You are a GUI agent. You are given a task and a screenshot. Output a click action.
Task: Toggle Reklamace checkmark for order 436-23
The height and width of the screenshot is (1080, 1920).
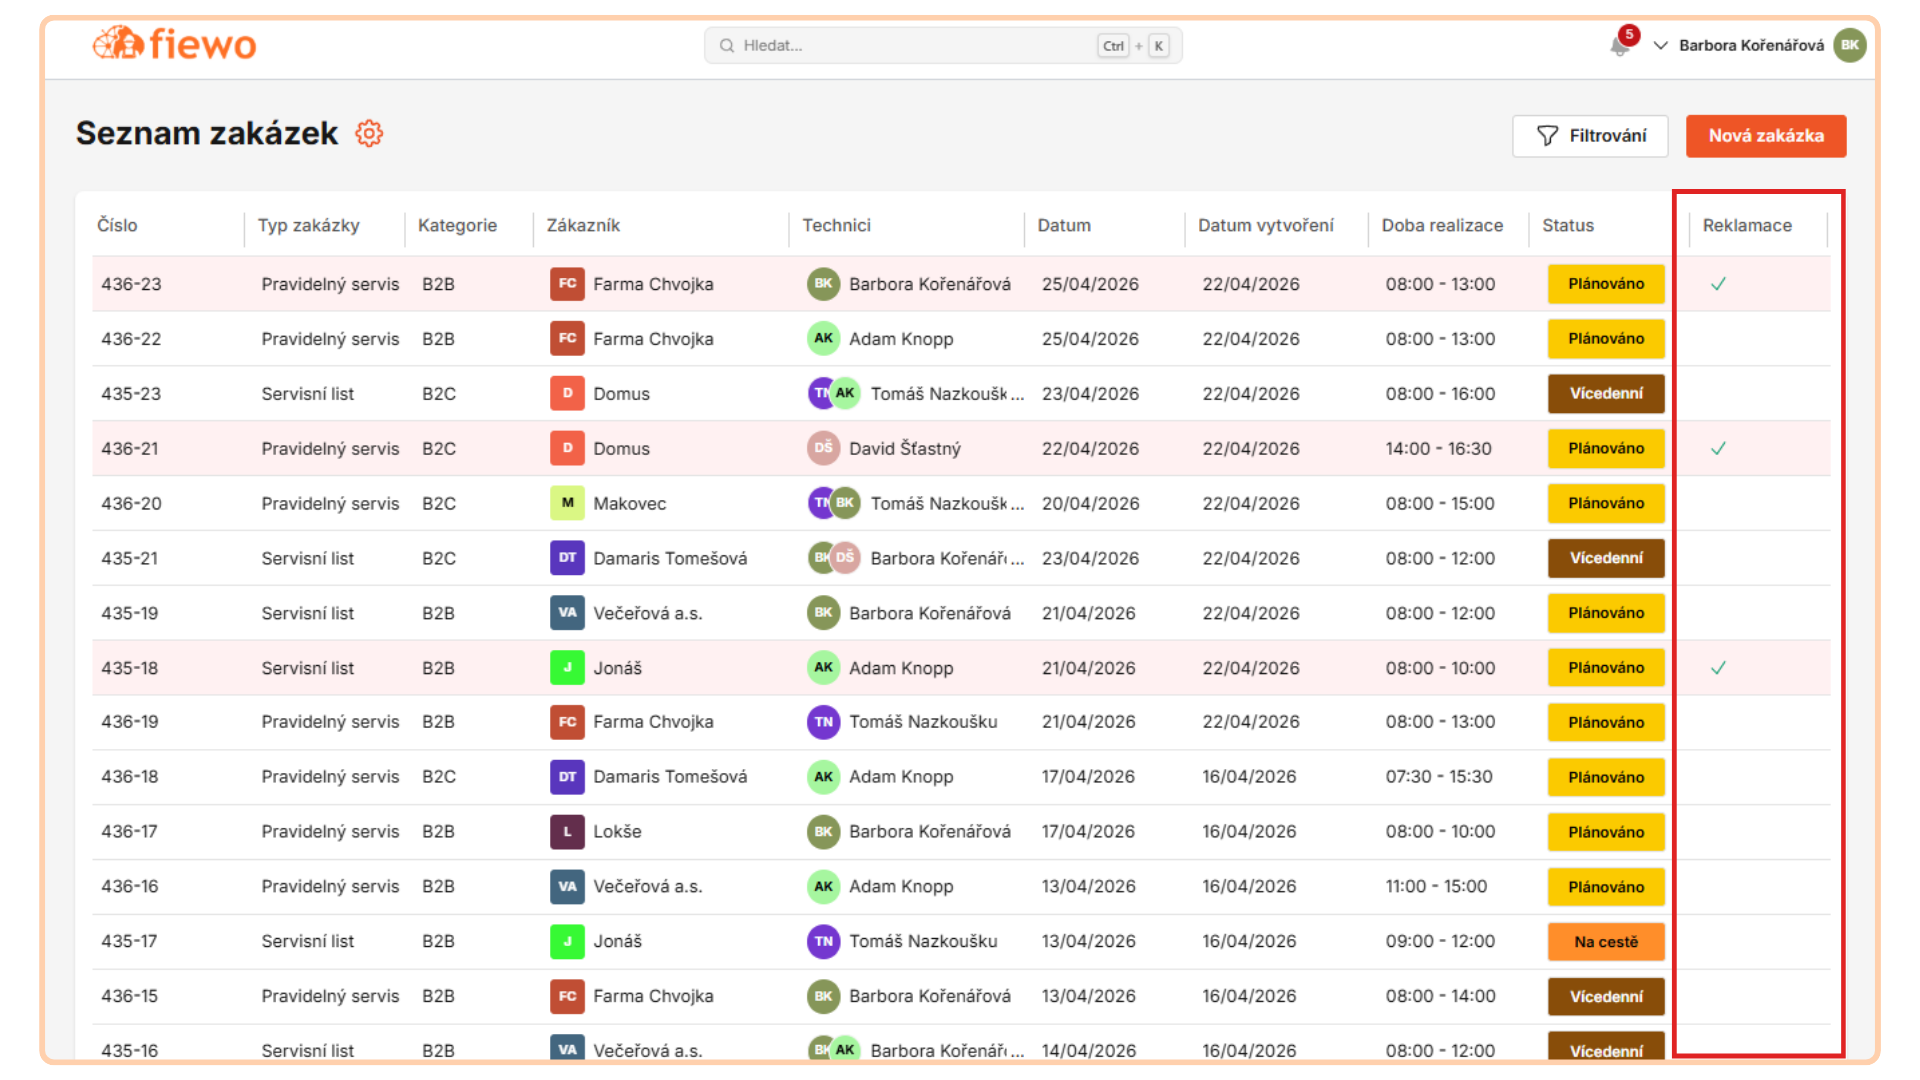coord(1718,284)
